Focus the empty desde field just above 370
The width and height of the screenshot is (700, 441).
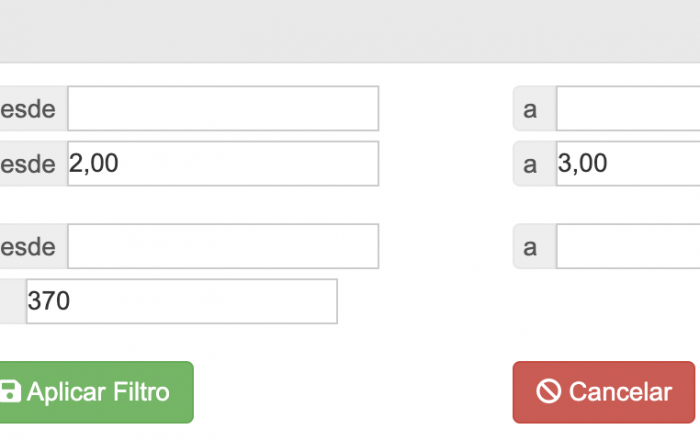tap(223, 246)
